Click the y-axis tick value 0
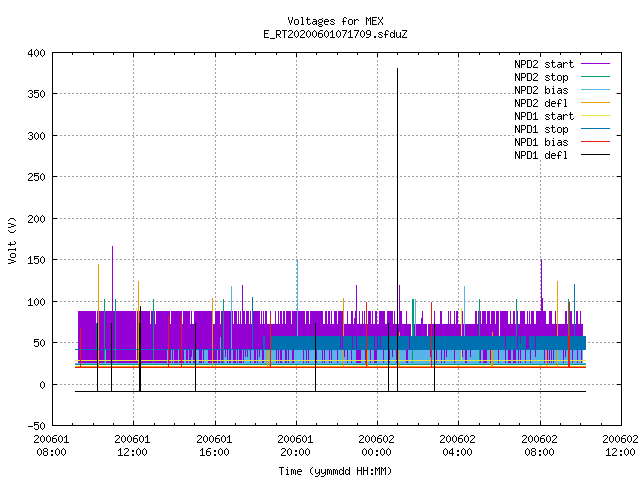Image resolution: width=640 pixels, height=480 pixels. (x=42, y=385)
